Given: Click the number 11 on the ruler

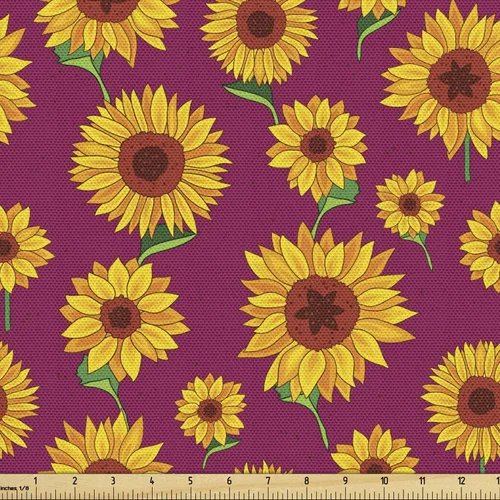Looking at the screenshot, I should tap(423, 481).
